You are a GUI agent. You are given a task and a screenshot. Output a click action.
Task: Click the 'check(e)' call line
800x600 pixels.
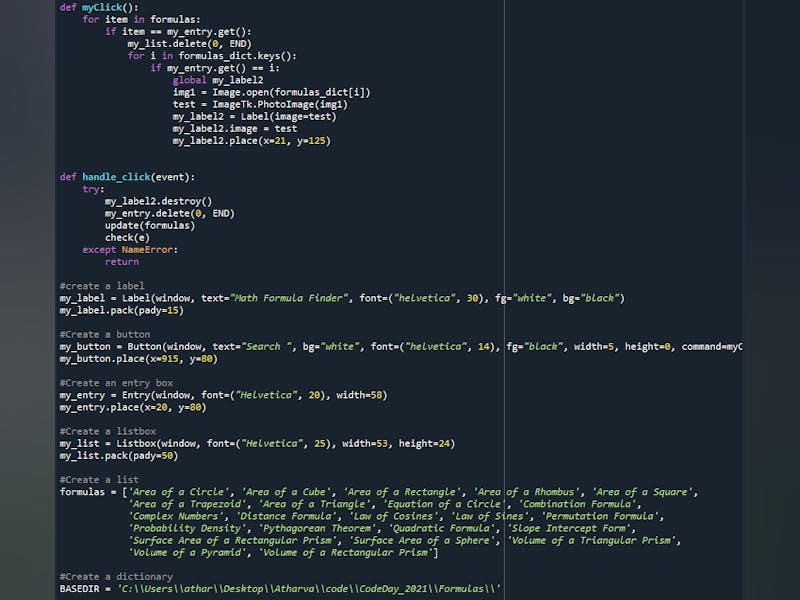(x=127, y=238)
